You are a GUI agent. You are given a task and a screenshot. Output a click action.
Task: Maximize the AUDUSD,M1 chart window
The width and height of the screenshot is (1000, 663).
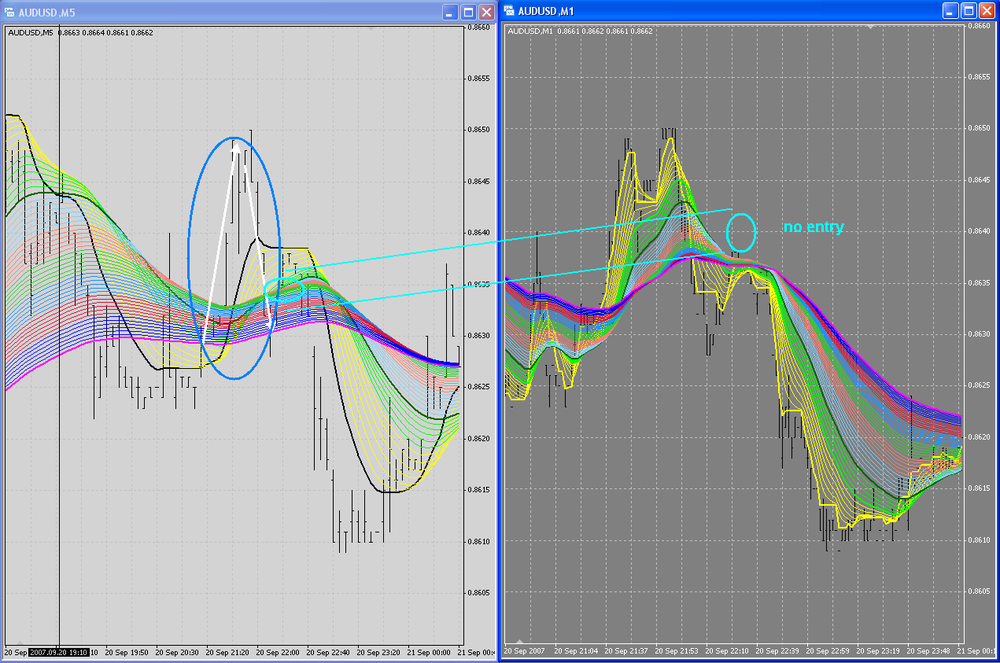pyautogui.click(x=968, y=11)
